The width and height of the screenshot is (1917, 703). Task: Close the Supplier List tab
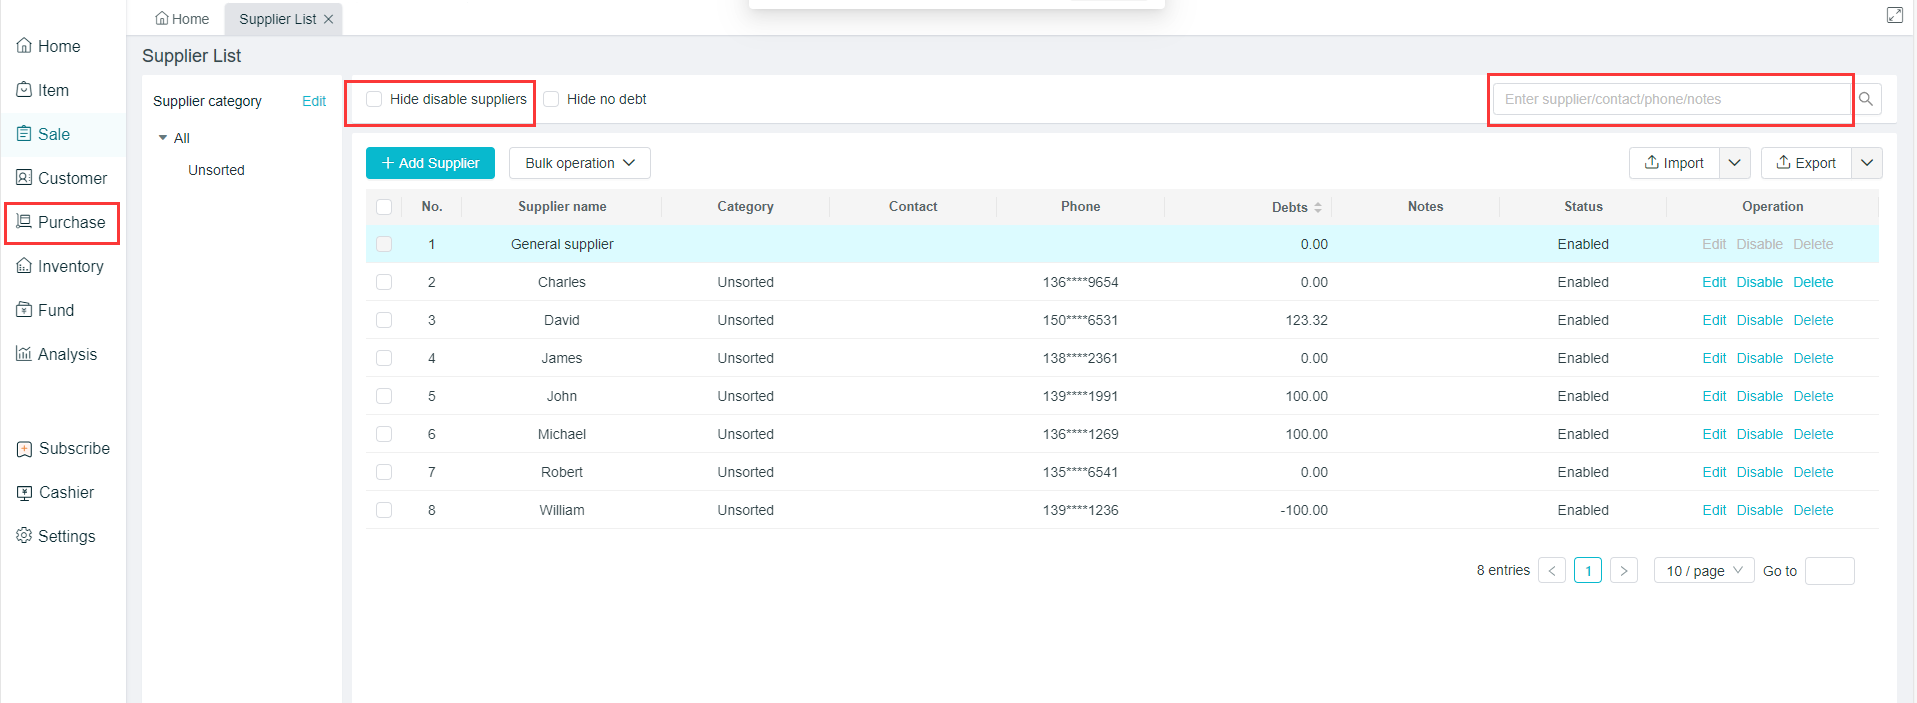click(x=328, y=19)
